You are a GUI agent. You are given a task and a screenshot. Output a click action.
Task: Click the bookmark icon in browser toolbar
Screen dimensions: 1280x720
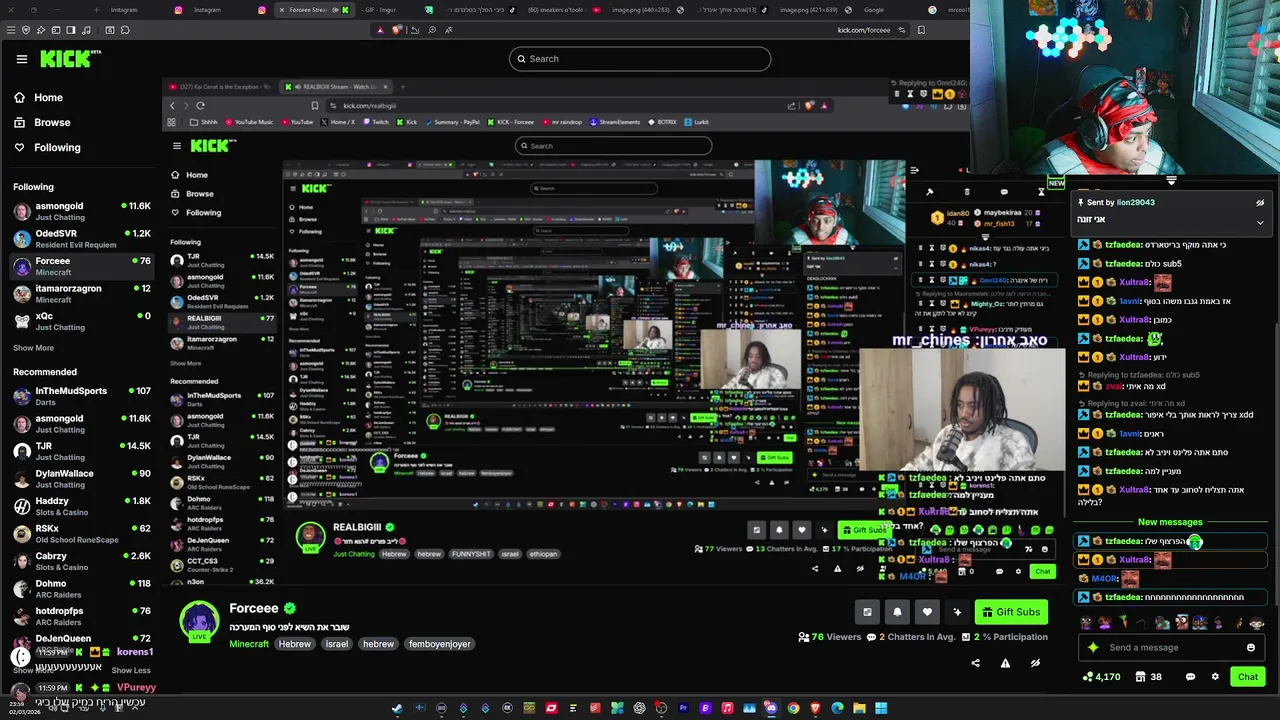pos(921,30)
